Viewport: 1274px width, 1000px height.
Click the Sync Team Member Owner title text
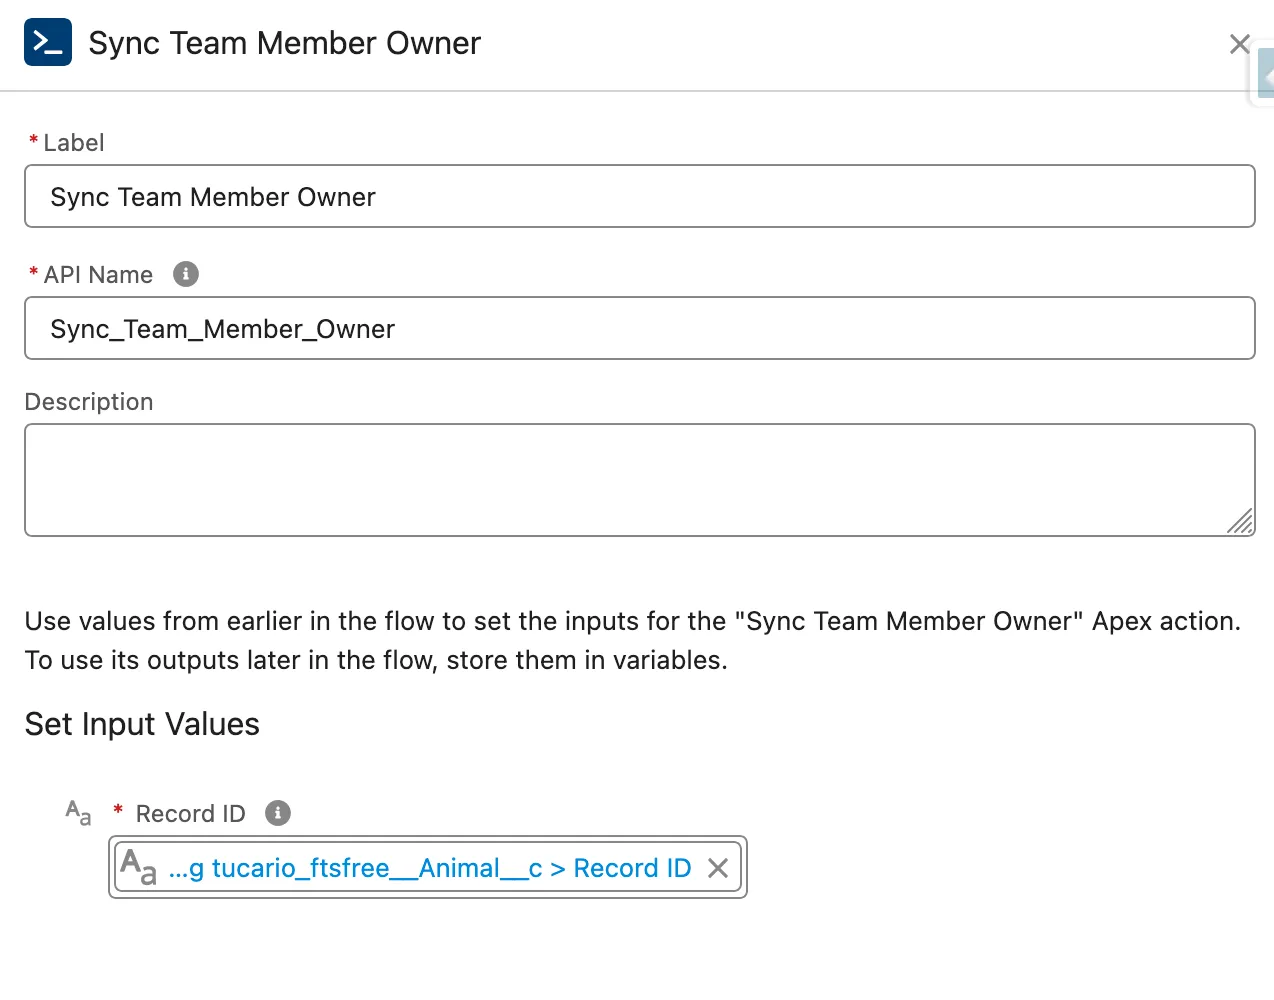[x=283, y=42]
